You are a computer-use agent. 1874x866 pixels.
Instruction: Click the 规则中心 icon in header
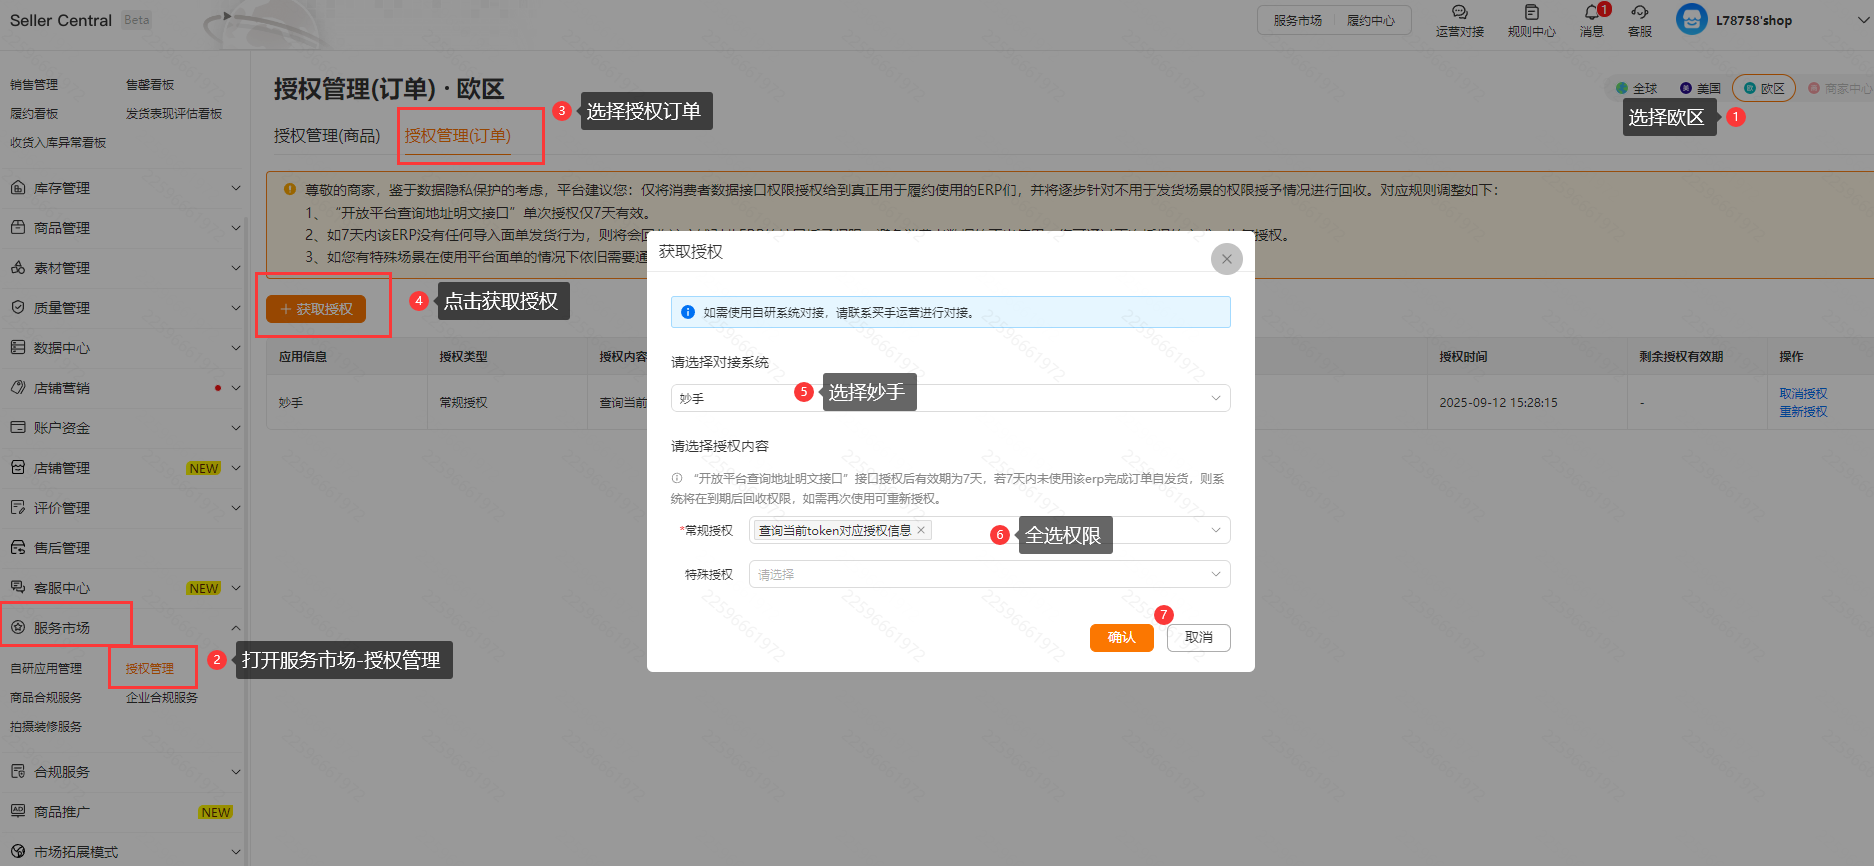tap(1531, 13)
